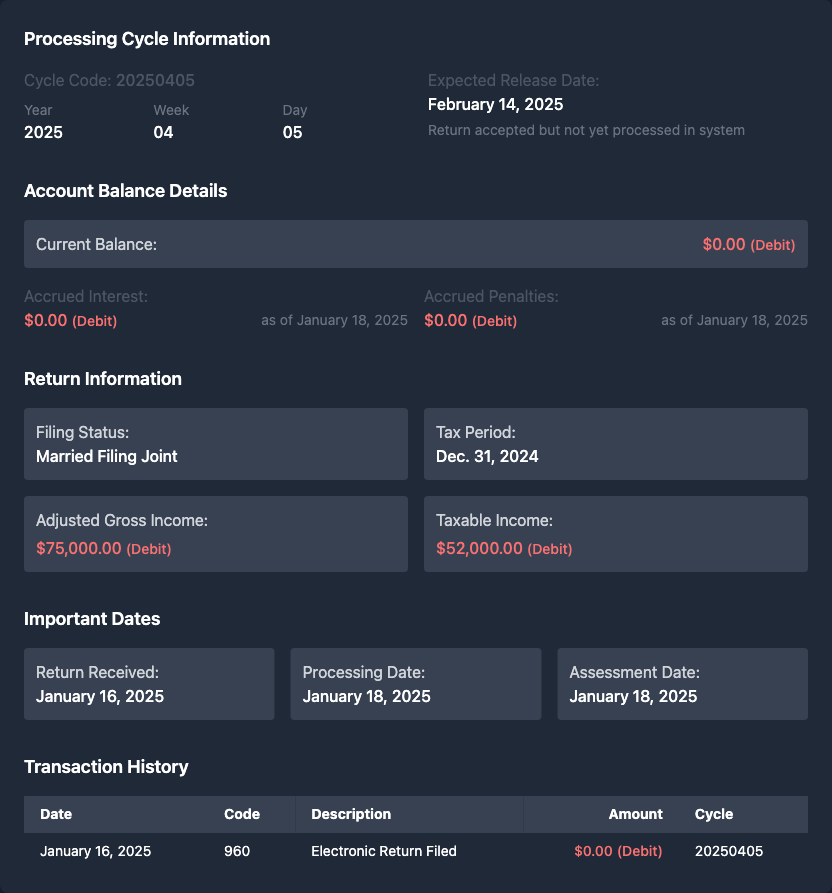Click the Amount column header
Viewport: 832px width, 893px height.
coord(635,814)
